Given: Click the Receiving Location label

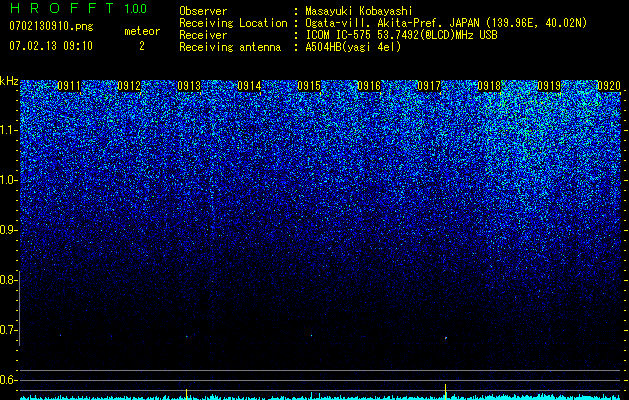Looking at the screenshot, I should (233, 23).
